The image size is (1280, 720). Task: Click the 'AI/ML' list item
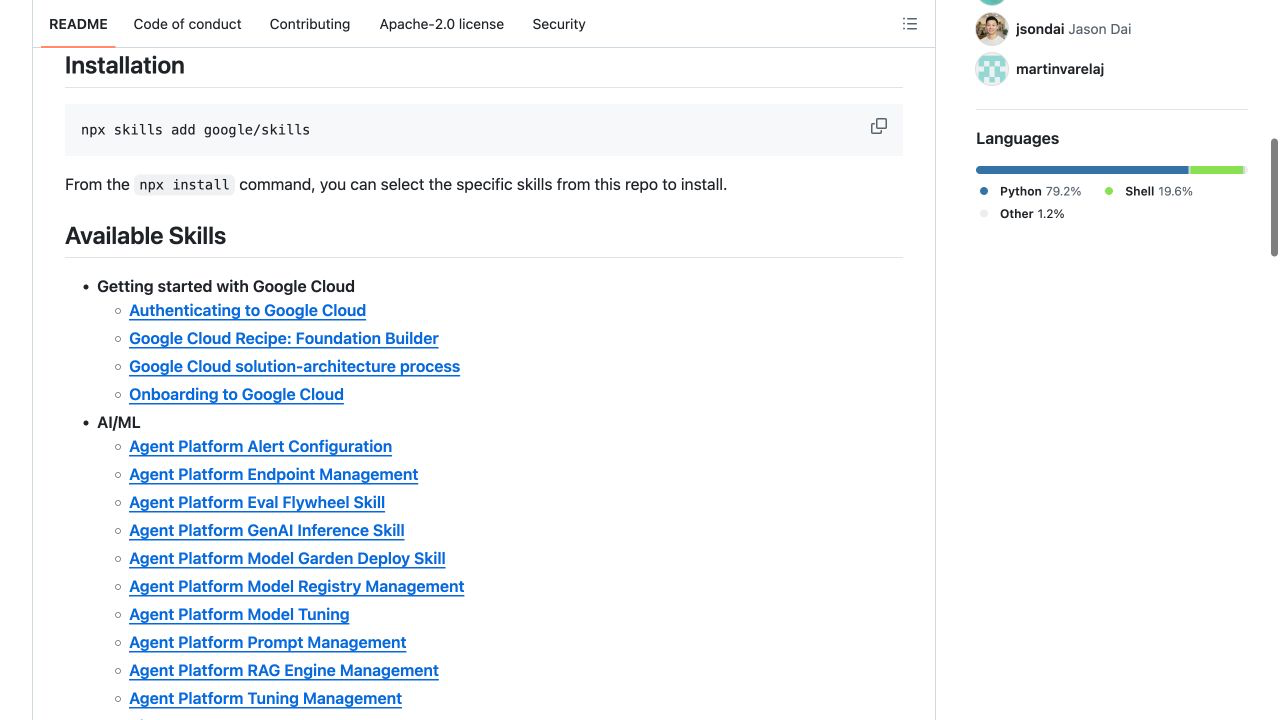pyautogui.click(x=118, y=422)
